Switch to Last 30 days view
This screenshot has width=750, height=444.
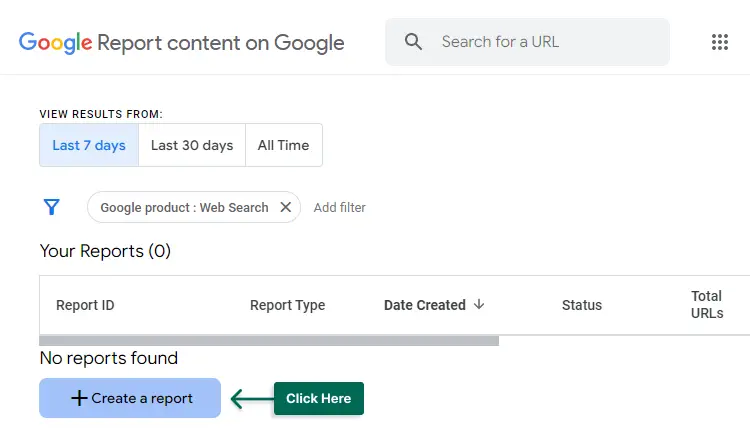point(192,145)
